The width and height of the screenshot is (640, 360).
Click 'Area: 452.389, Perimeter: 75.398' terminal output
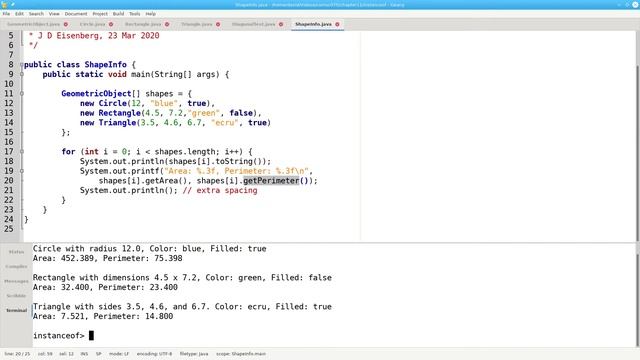click(108, 258)
